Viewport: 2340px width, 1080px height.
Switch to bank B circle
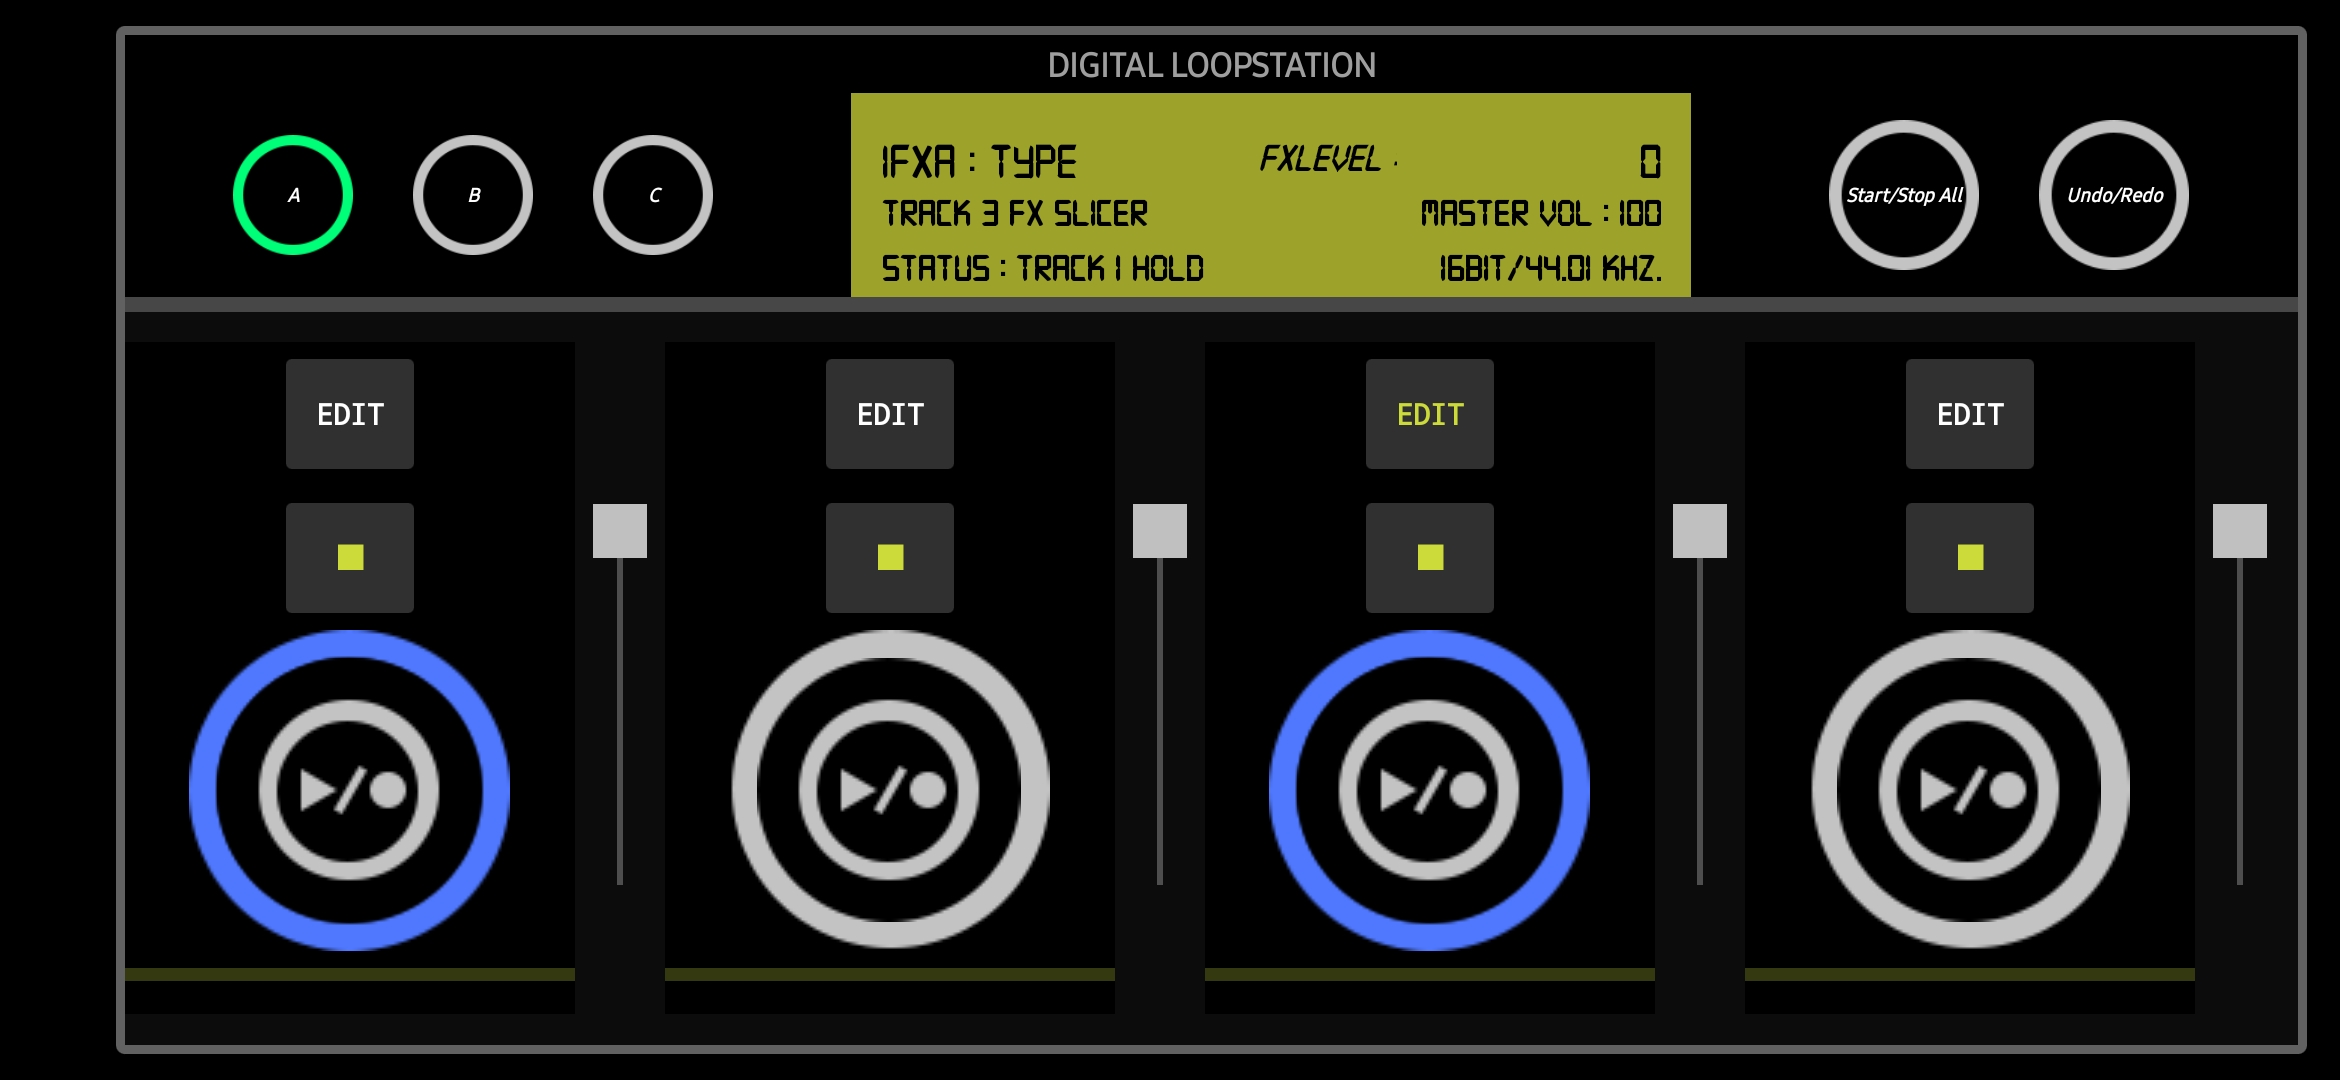tap(473, 195)
